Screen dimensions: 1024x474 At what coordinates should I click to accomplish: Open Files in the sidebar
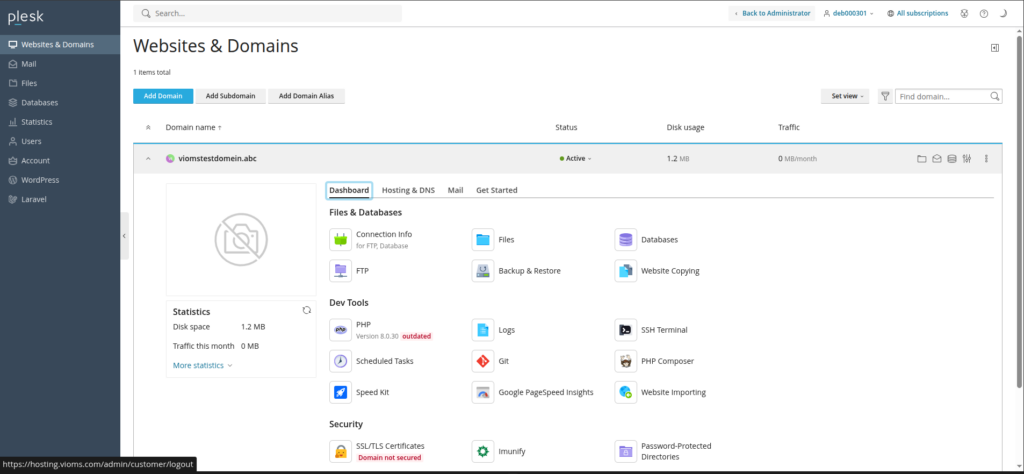click(60, 83)
